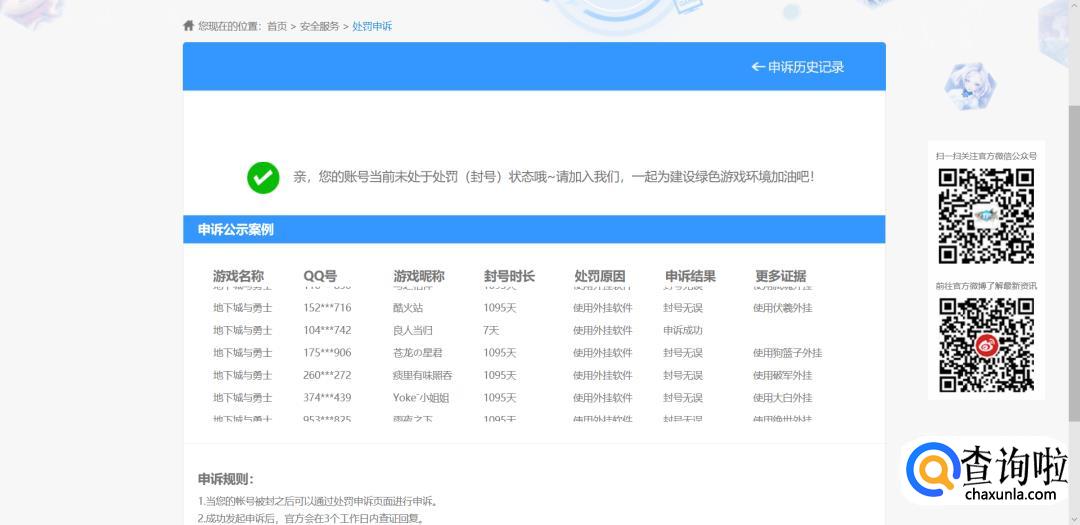Click the 扫一扫关注官方微信公众号 caption
The width and height of the screenshot is (1080, 525).
tap(986, 156)
